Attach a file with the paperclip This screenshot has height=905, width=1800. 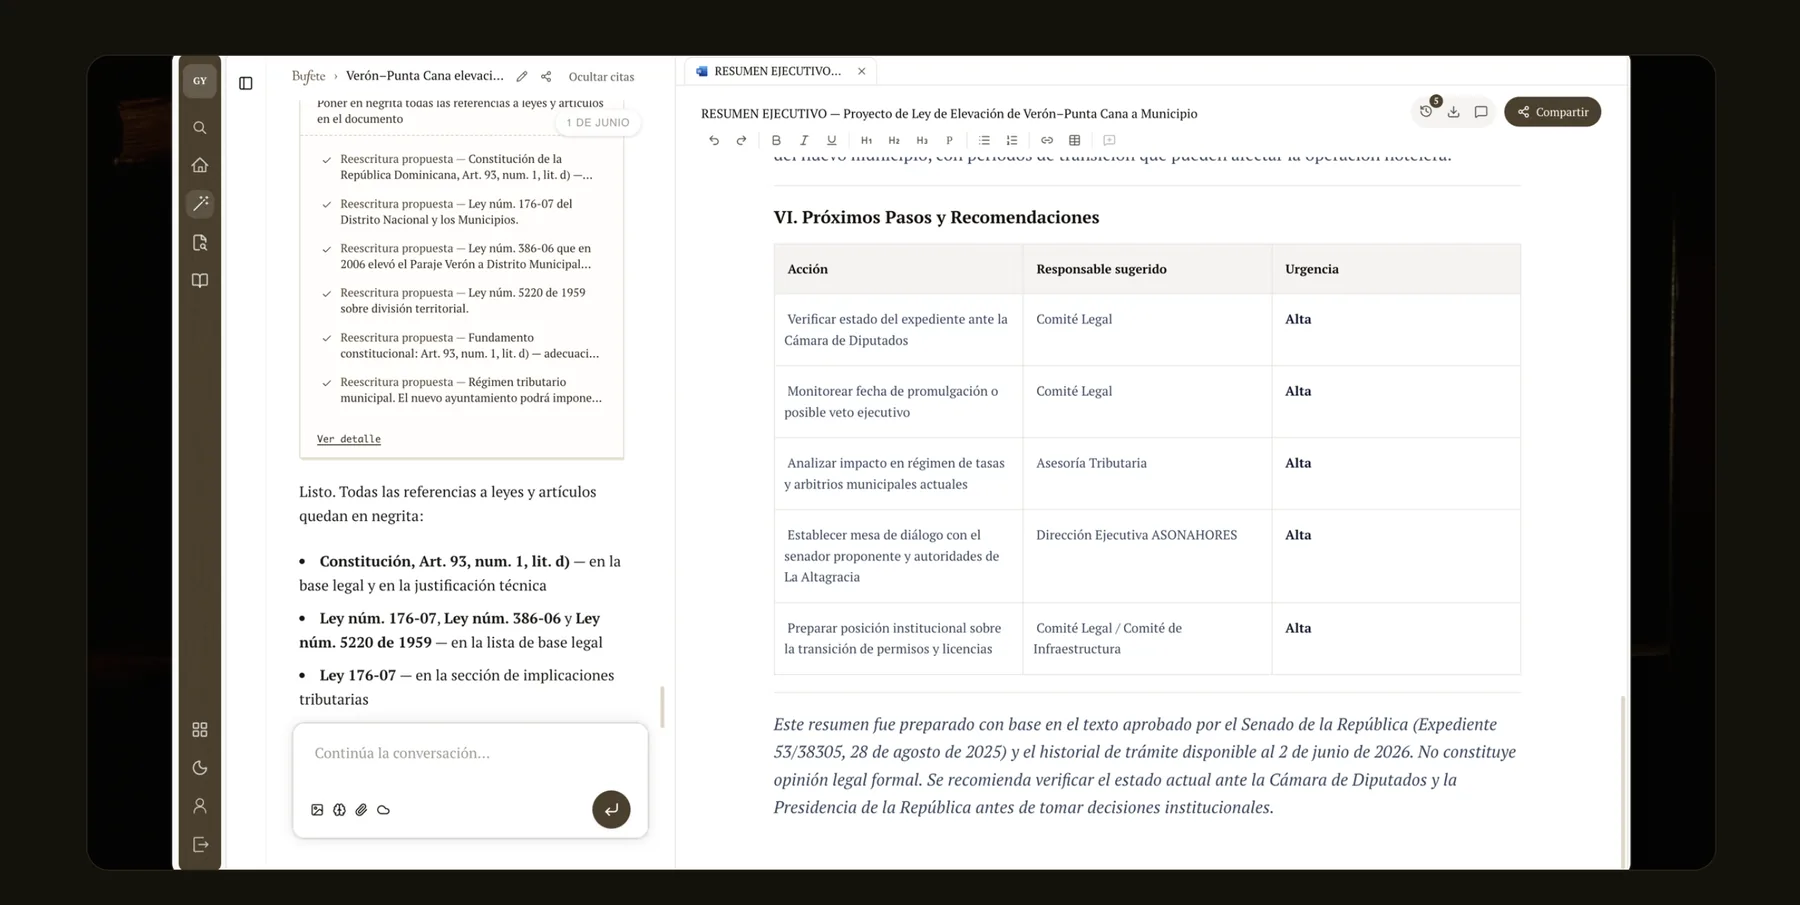click(x=361, y=810)
